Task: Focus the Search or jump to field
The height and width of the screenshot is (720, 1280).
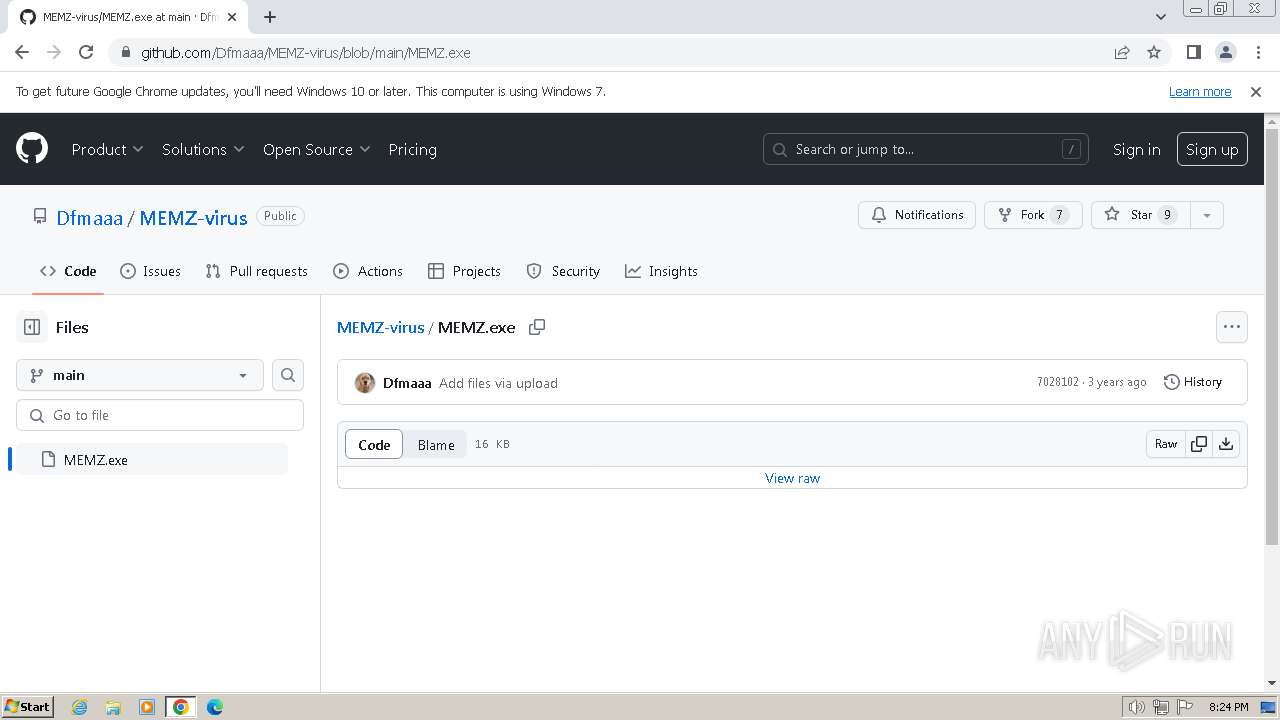Action: (x=926, y=149)
